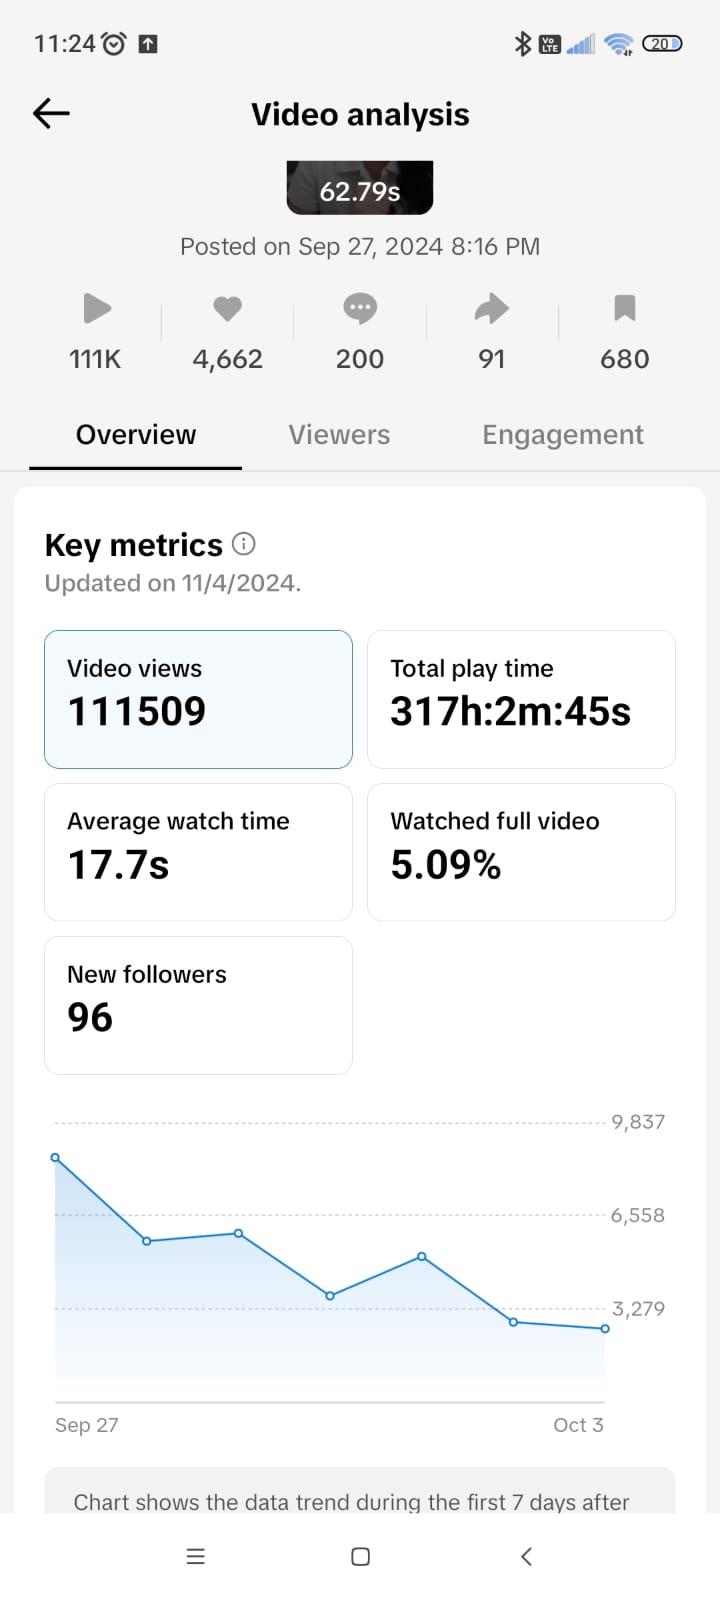Select the Overview tab
This screenshot has width=720, height=1600.
136,435
